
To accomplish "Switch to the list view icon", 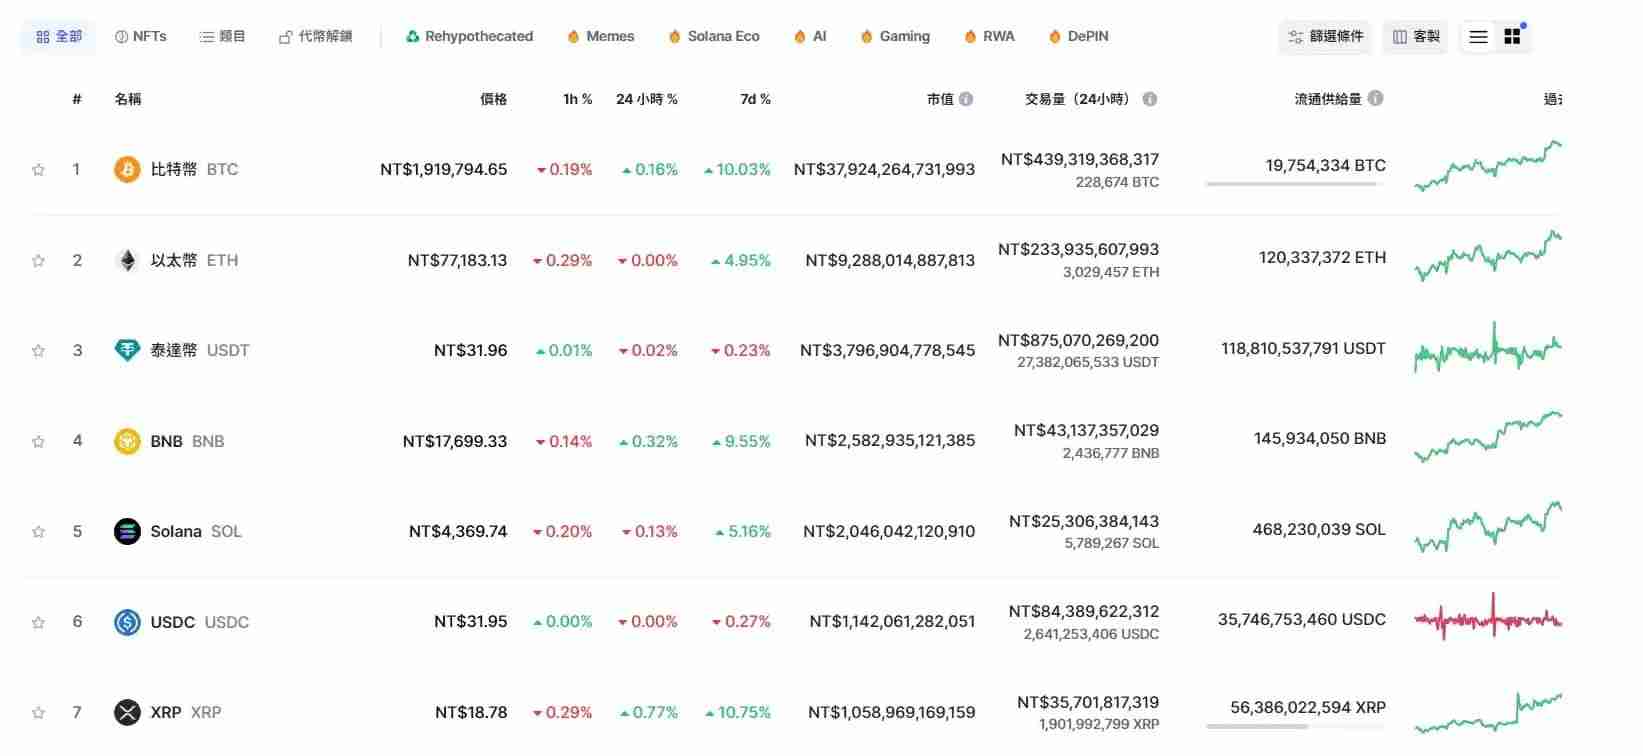I will (1477, 36).
